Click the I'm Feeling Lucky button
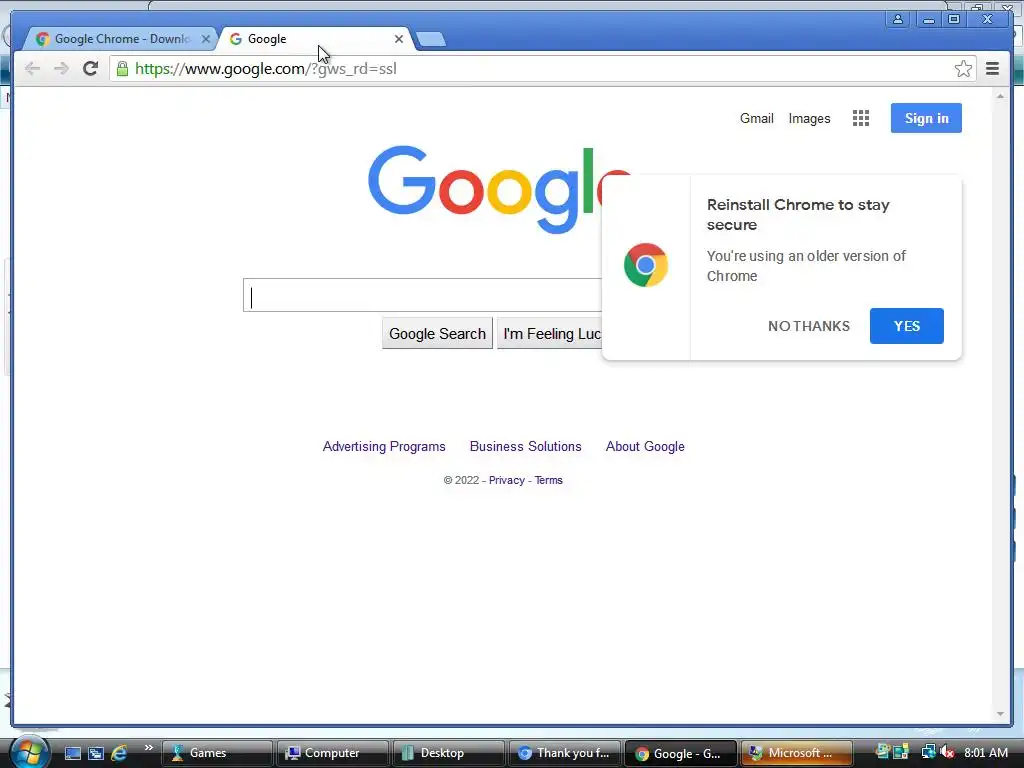Viewport: 1024px width, 768px height. [550, 334]
